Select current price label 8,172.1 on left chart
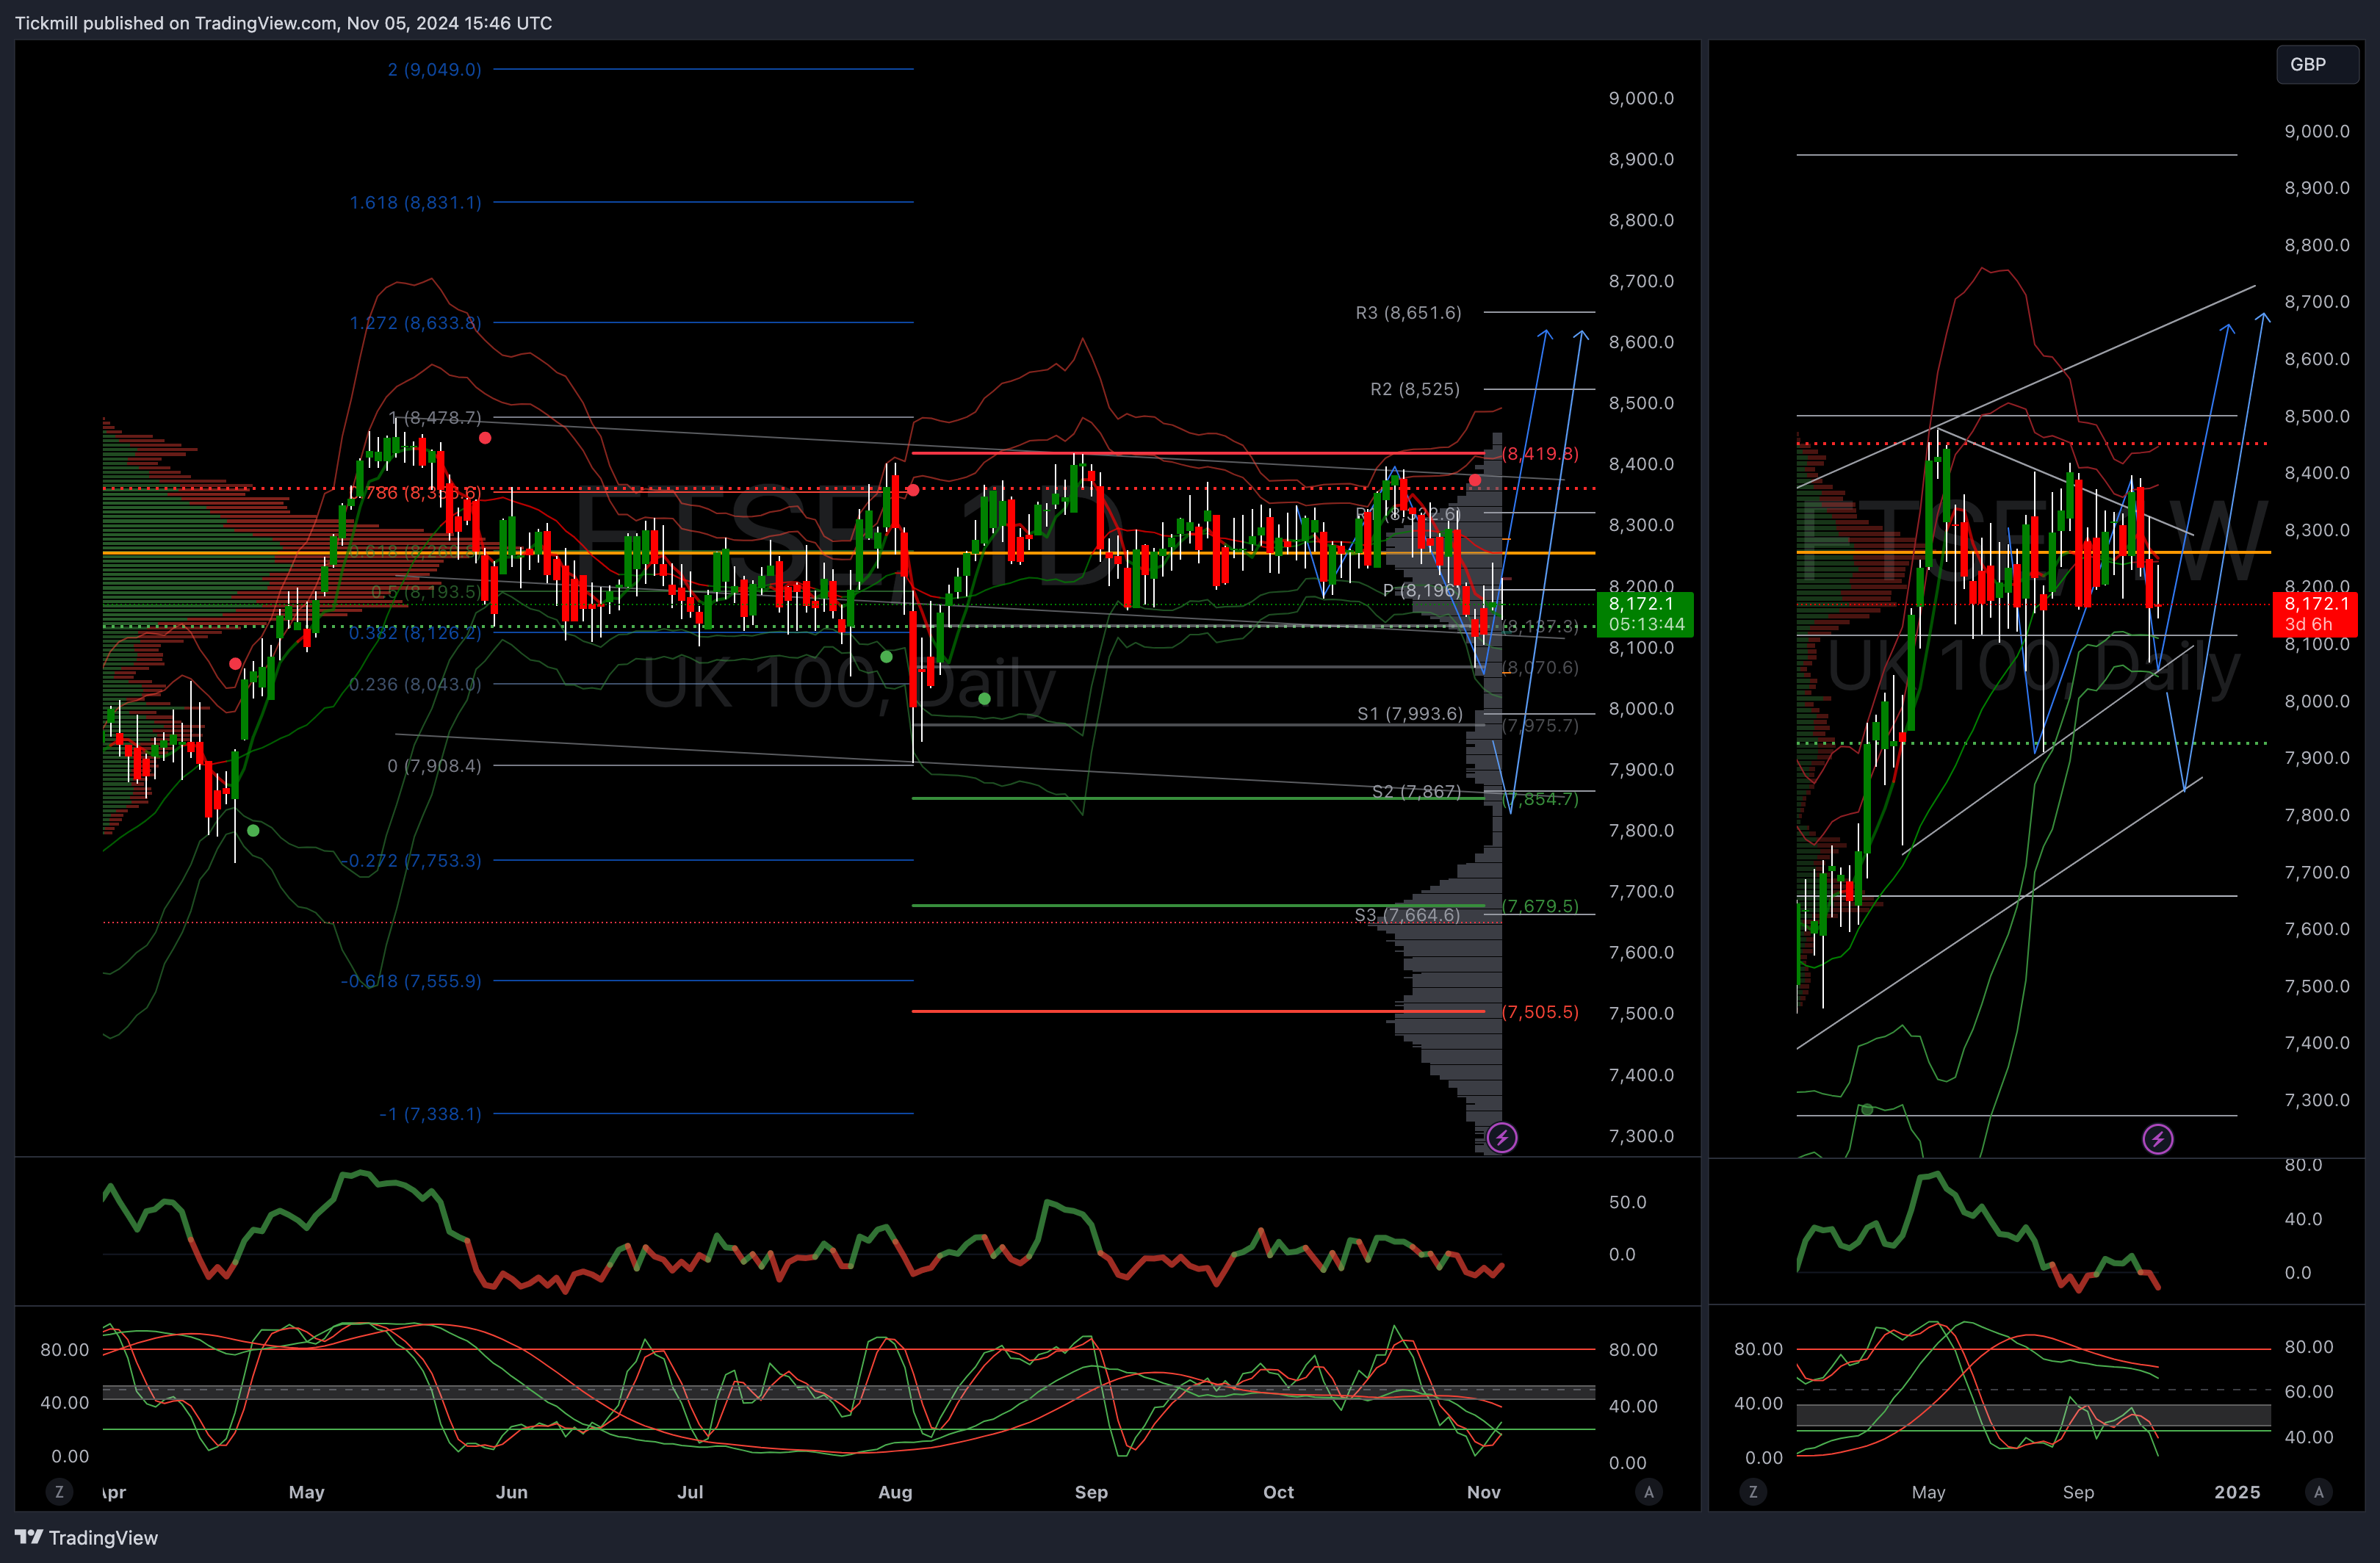The width and height of the screenshot is (2380, 1563). (1645, 613)
